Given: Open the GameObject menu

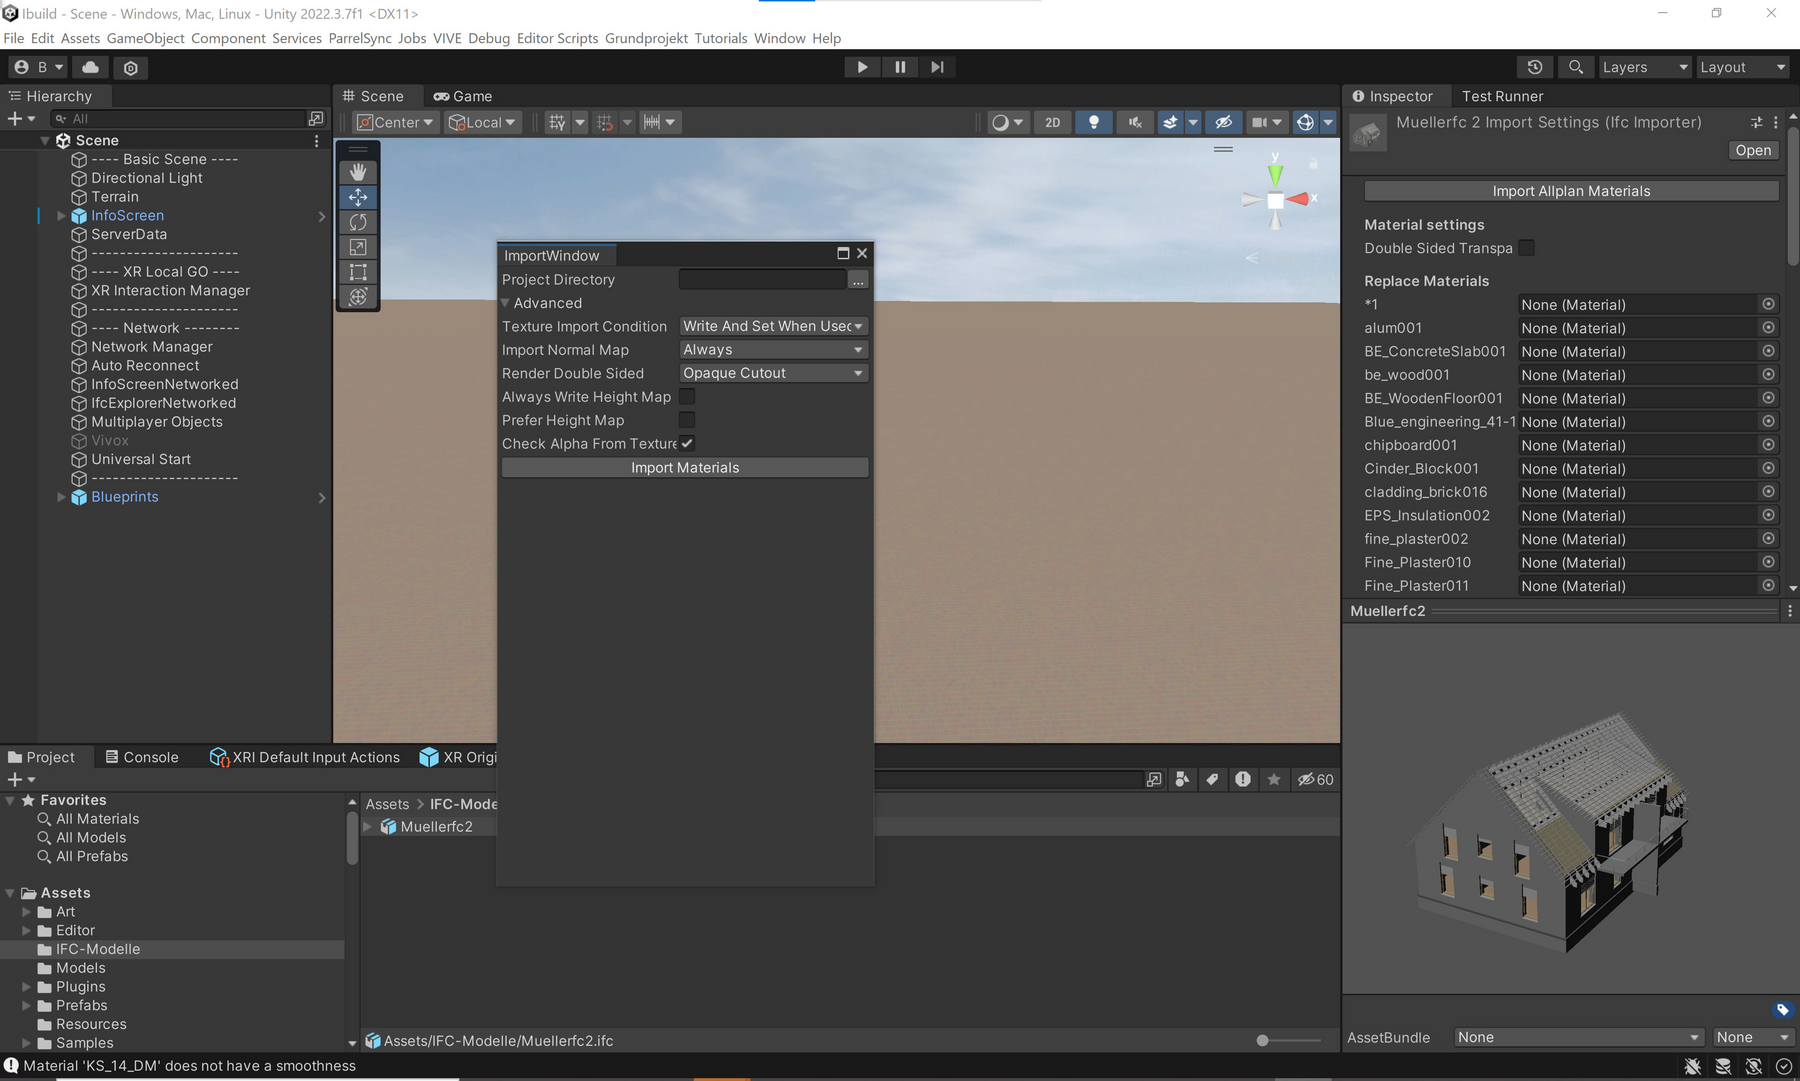Looking at the screenshot, I should [x=145, y=38].
